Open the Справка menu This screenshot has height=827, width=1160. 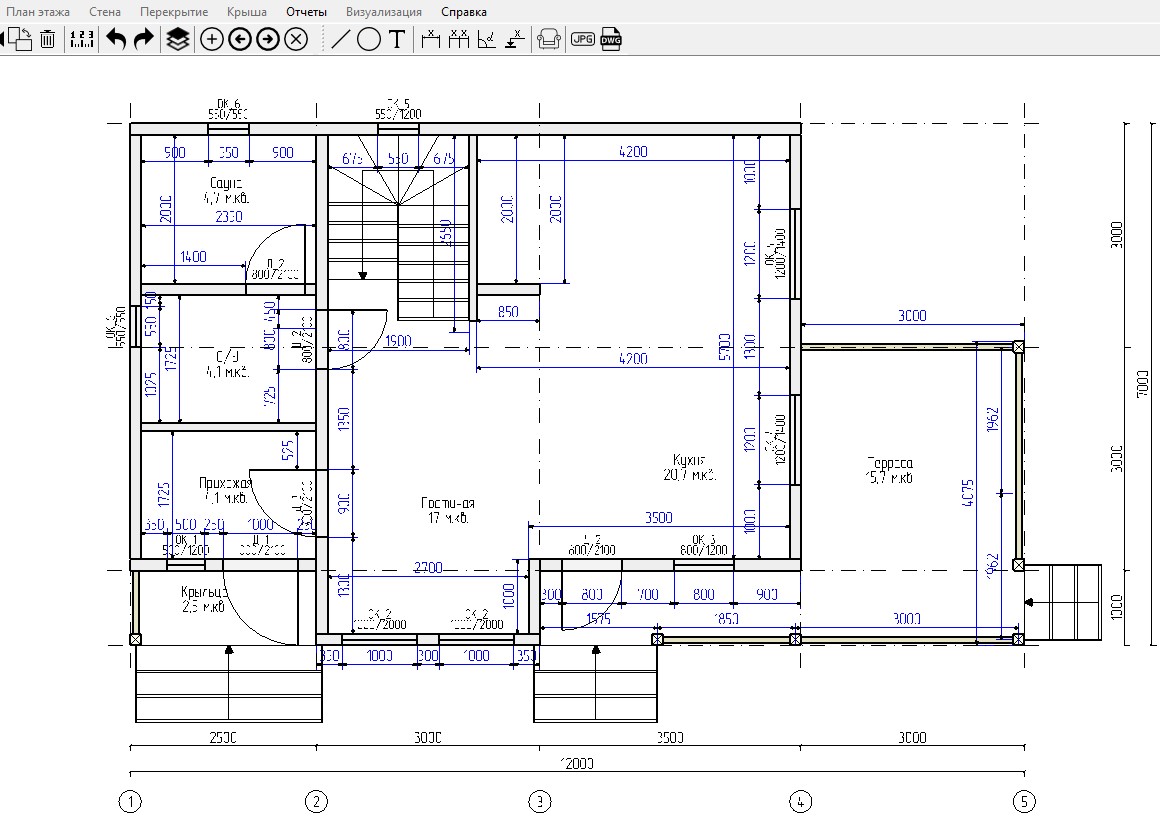464,12
